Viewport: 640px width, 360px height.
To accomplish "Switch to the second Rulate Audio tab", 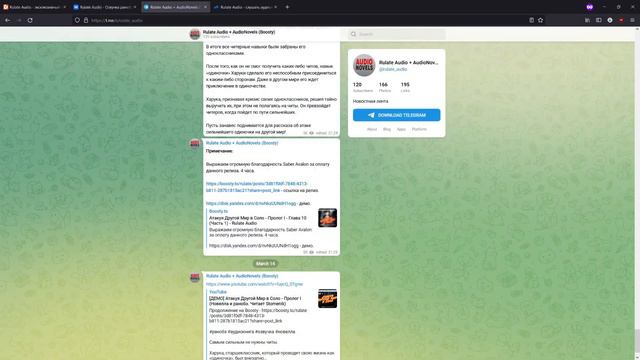I will pyautogui.click(x=104, y=7).
